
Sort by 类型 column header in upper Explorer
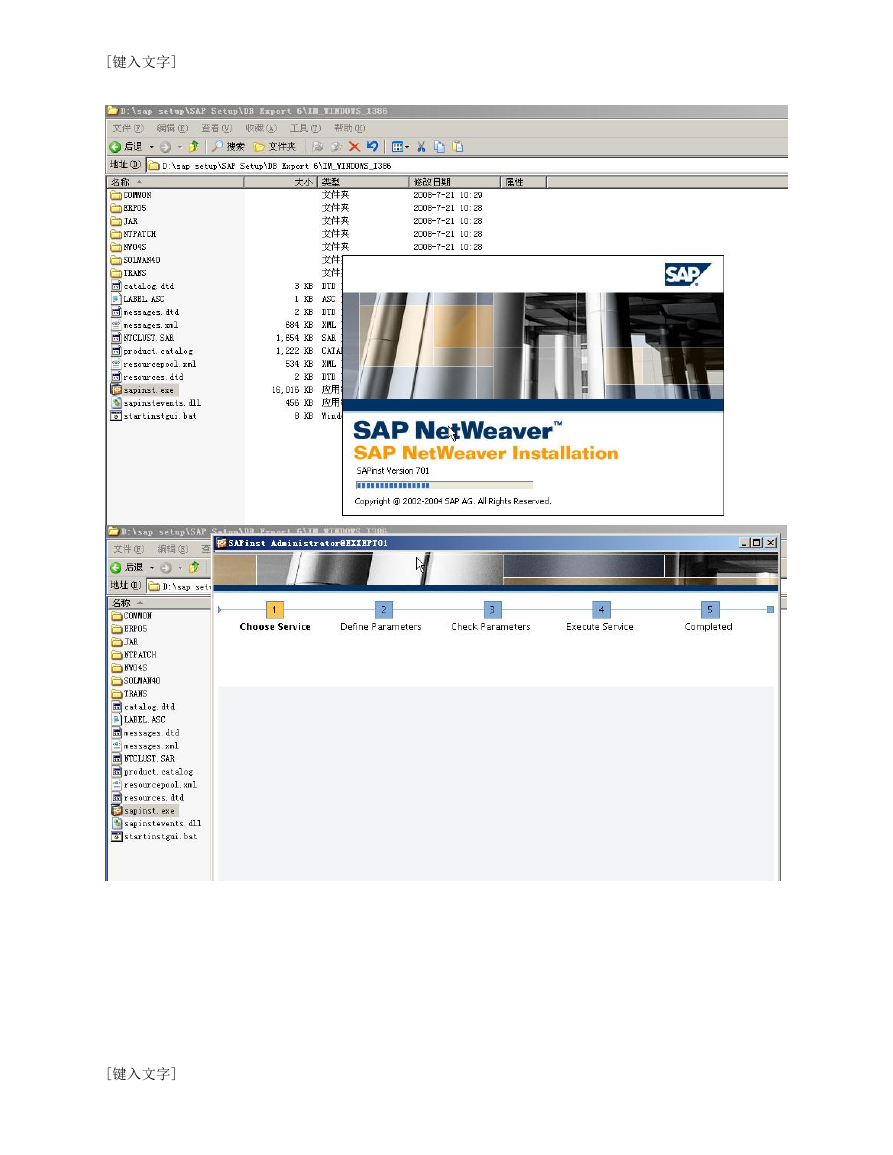coord(363,182)
